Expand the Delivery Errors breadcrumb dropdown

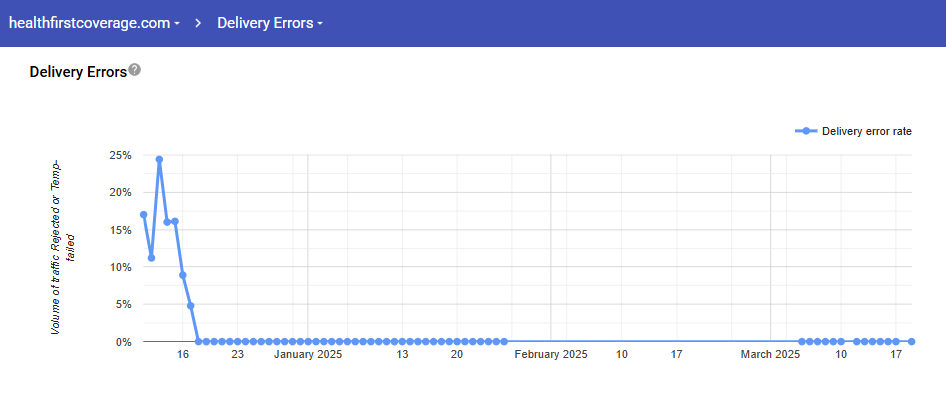point(270,23)
